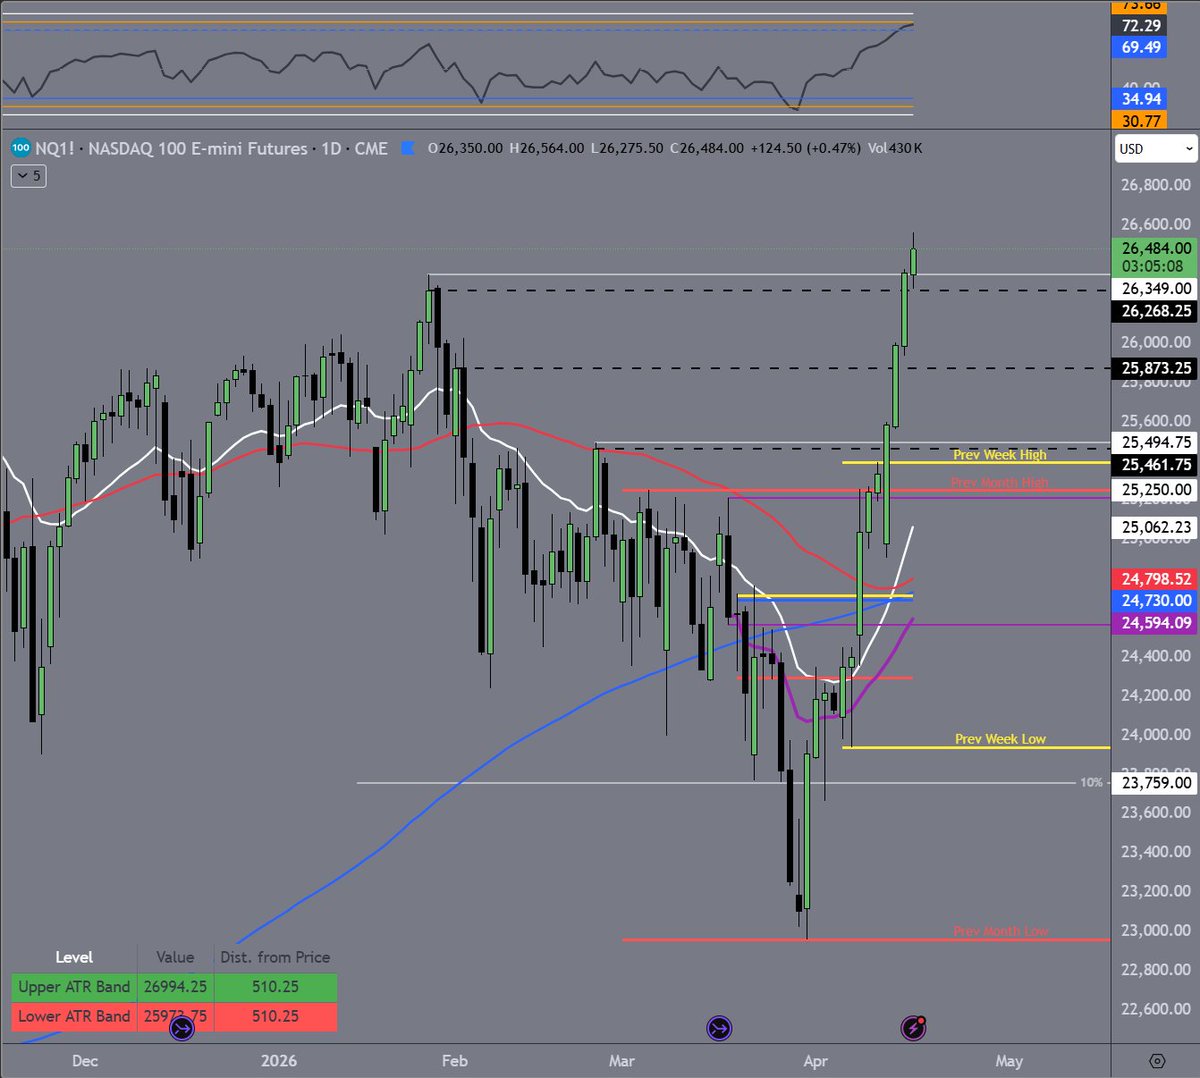Click the Vol 430K readout
Screen dimensions: 1200x1078
[895, 148]
